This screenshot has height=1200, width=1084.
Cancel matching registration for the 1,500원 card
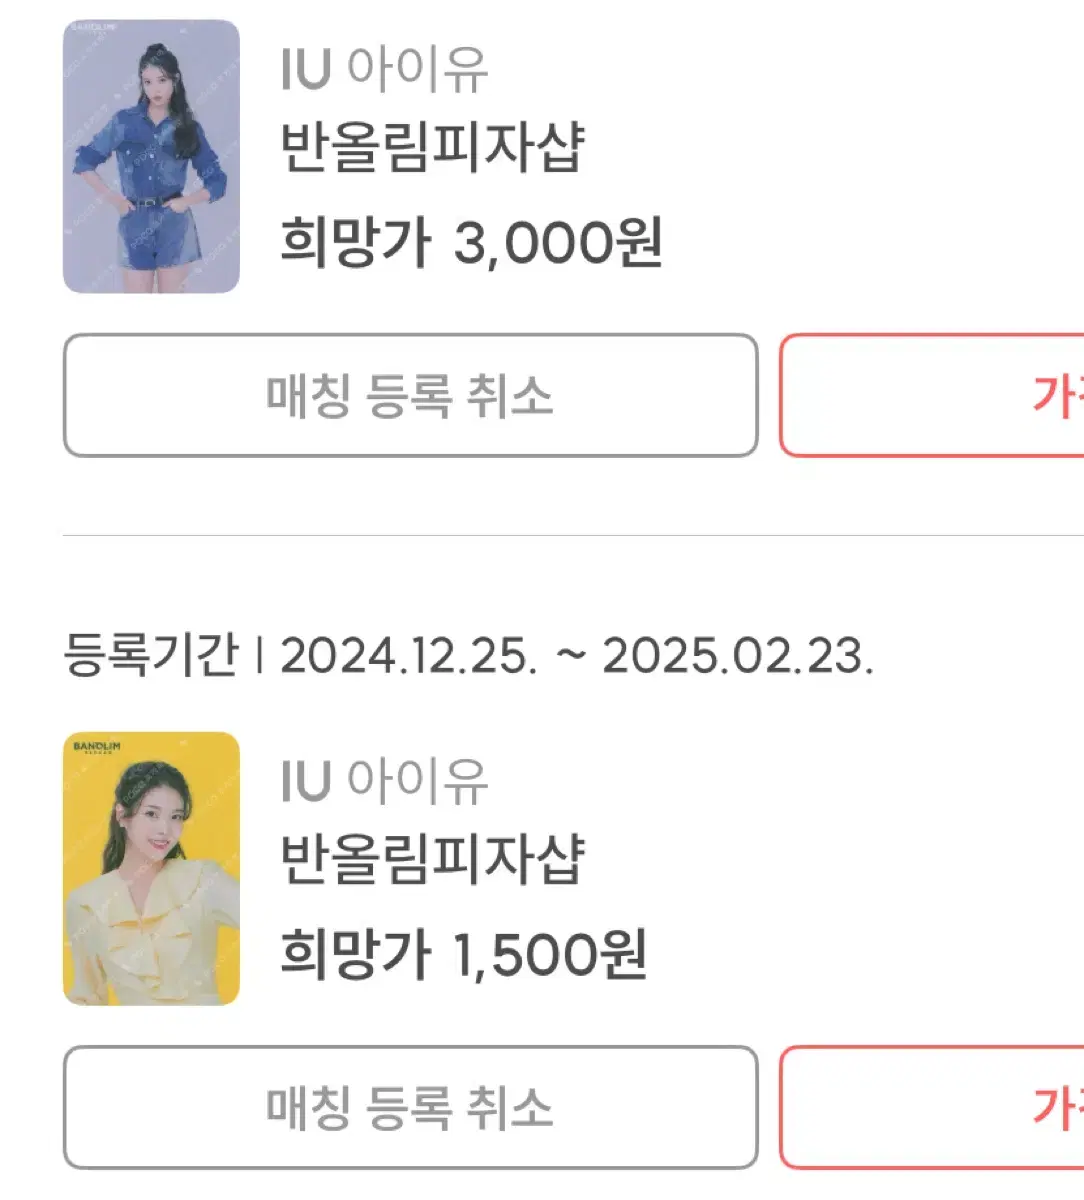pos(410,1107)
